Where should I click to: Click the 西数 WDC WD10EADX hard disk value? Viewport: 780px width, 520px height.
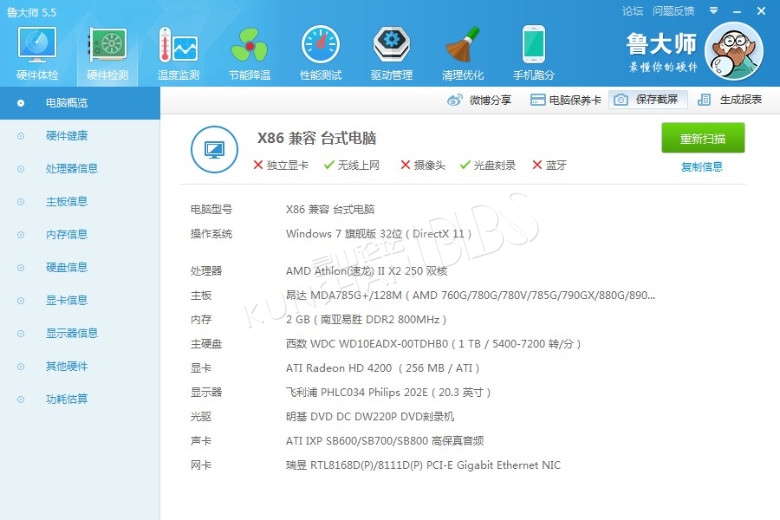[433, 344]
